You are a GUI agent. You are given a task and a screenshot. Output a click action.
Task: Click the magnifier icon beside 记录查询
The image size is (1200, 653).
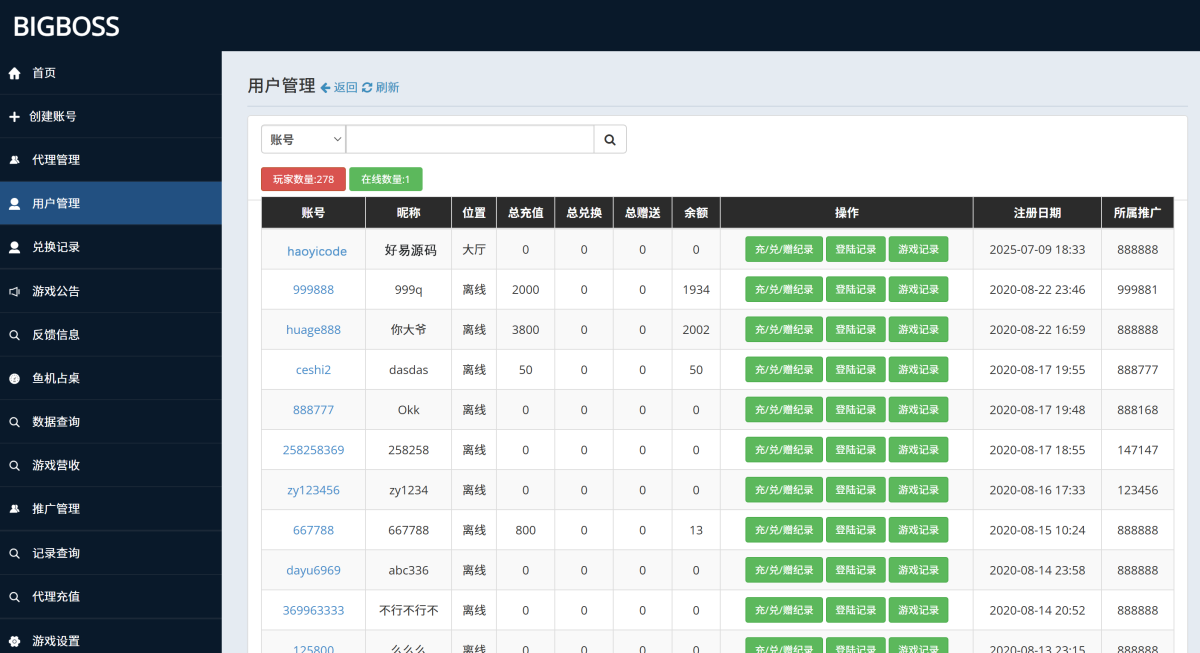[15, 553]
